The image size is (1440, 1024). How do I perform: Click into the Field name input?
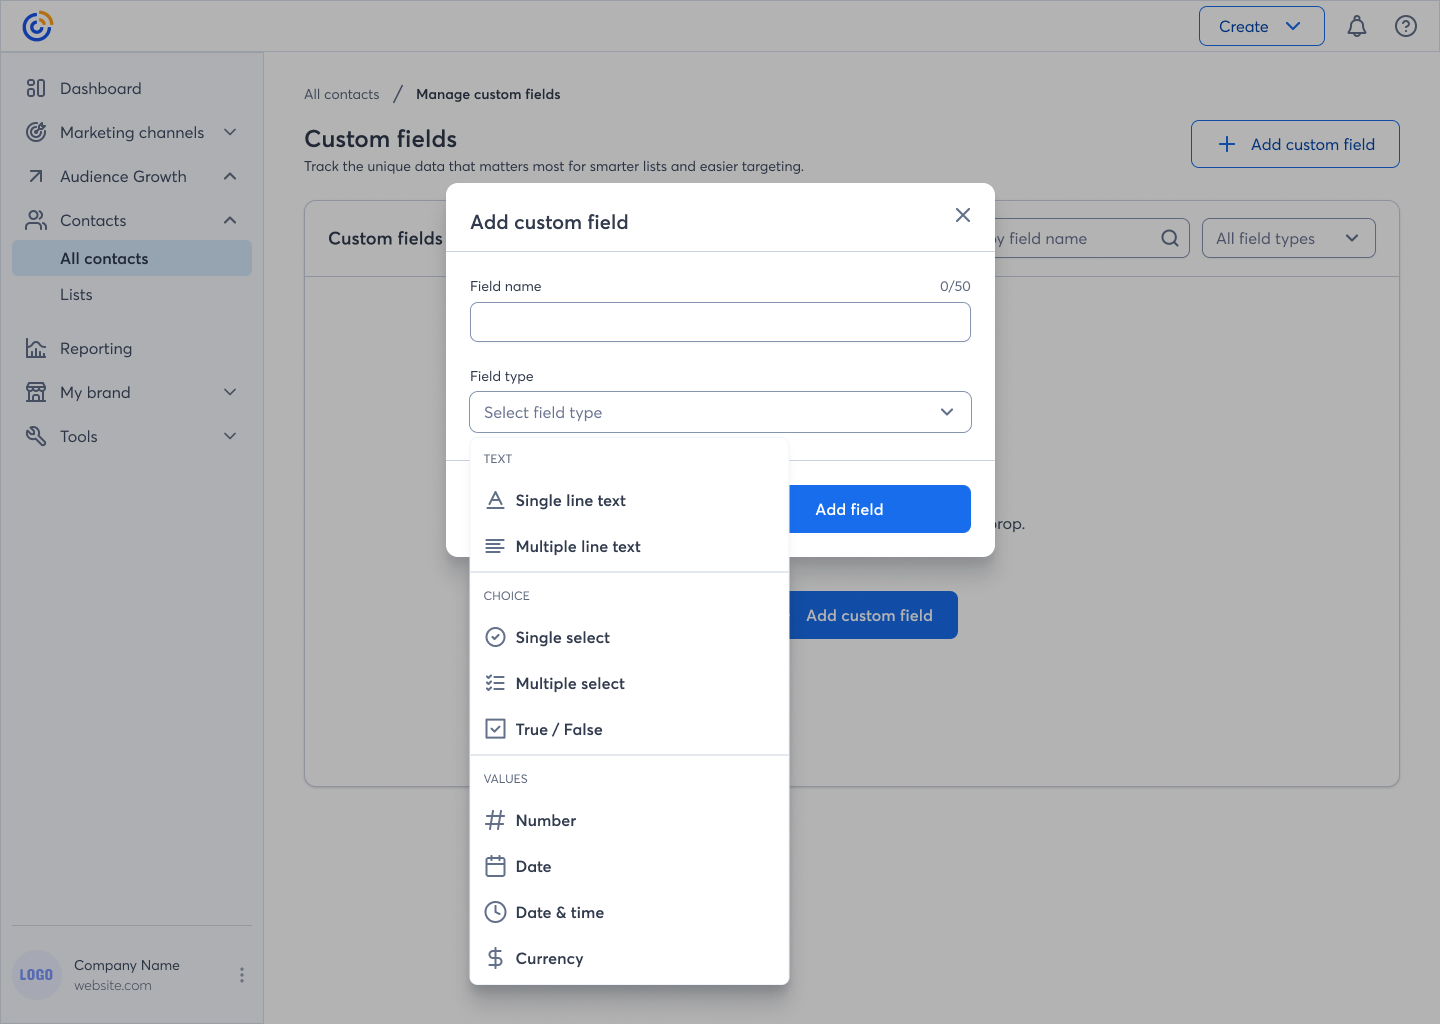pos(719,322)
